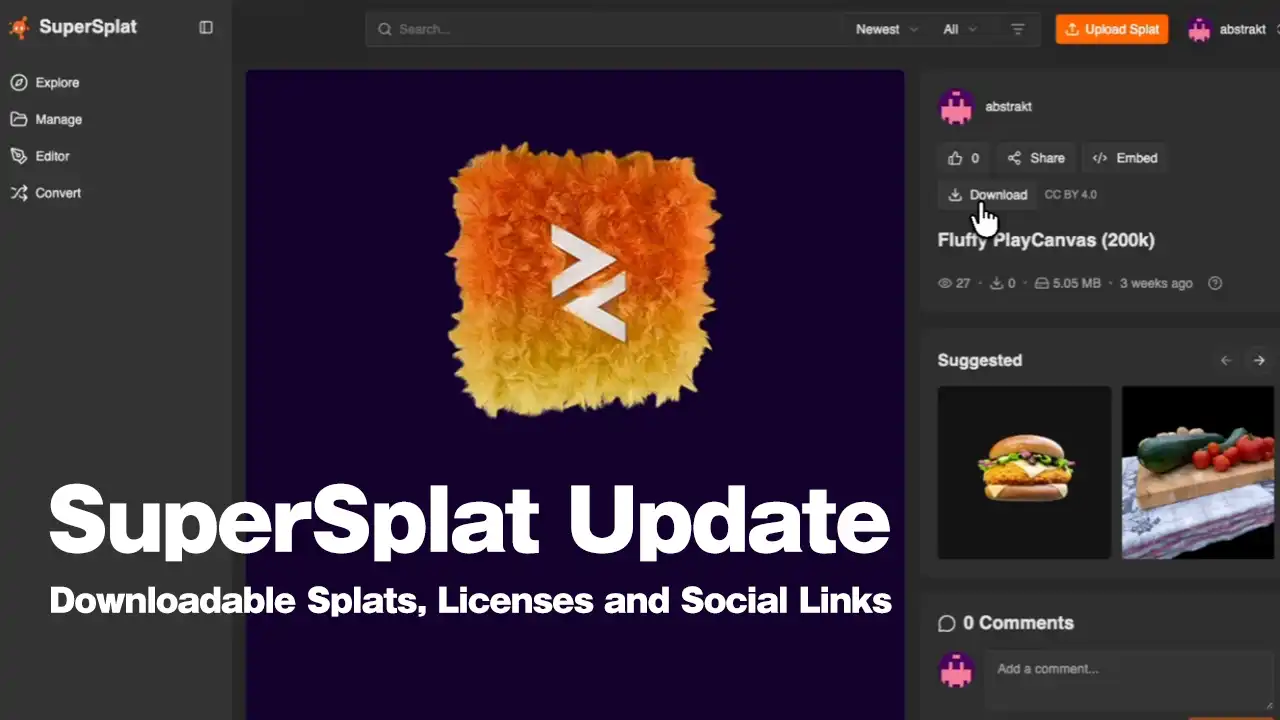This screenshot has width=1280, height=720.
Task: Click the Convert shuffle icon
Action: 19,193
